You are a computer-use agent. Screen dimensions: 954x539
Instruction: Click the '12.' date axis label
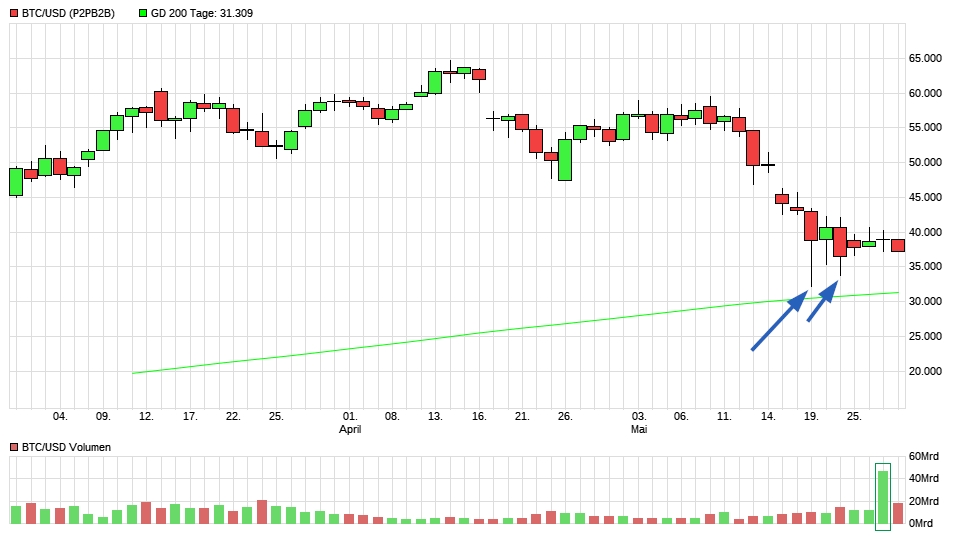click(146, 417)
